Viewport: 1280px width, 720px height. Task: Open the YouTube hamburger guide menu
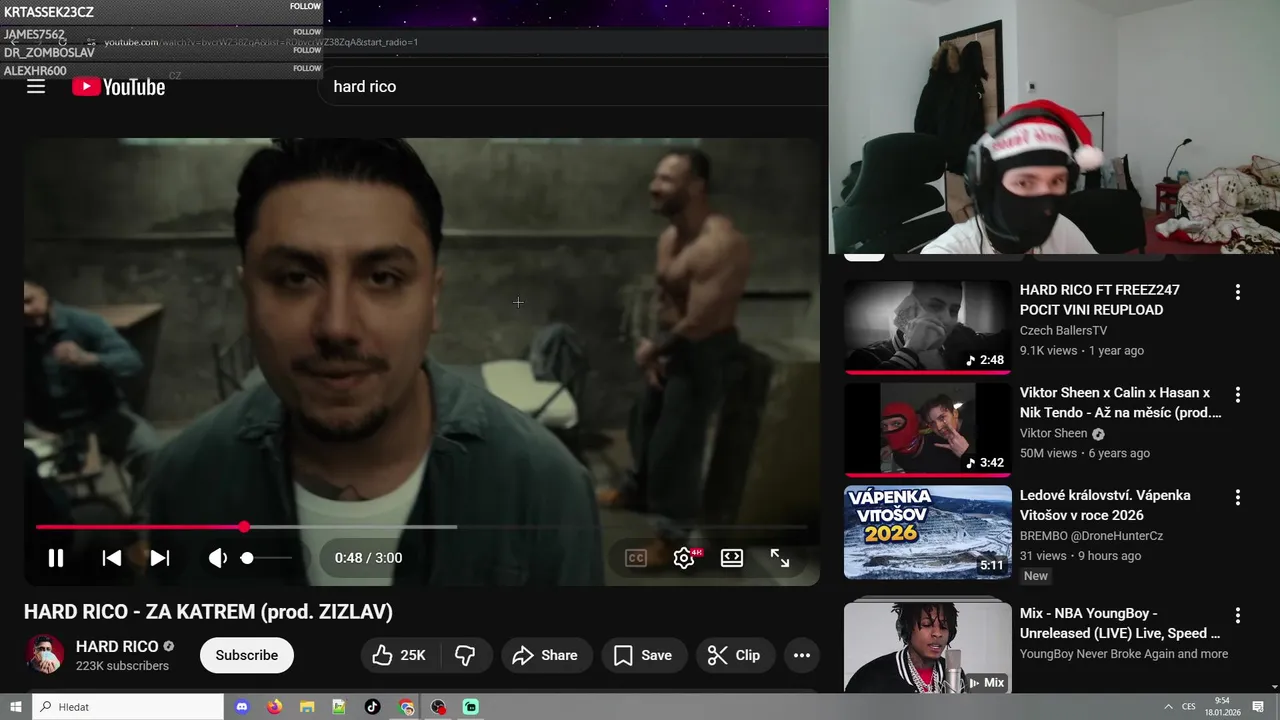36,87
